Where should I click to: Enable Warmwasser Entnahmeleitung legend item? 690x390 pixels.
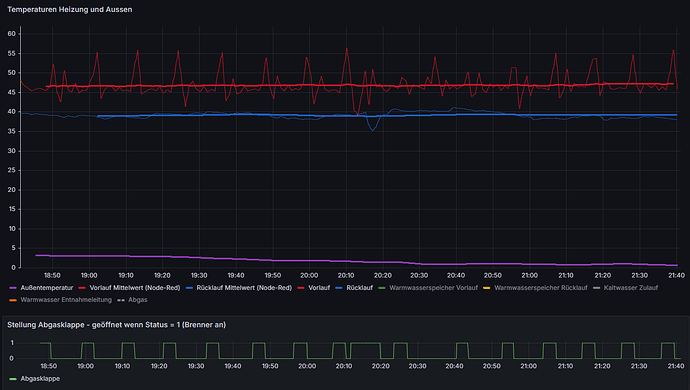coord(66,300)
